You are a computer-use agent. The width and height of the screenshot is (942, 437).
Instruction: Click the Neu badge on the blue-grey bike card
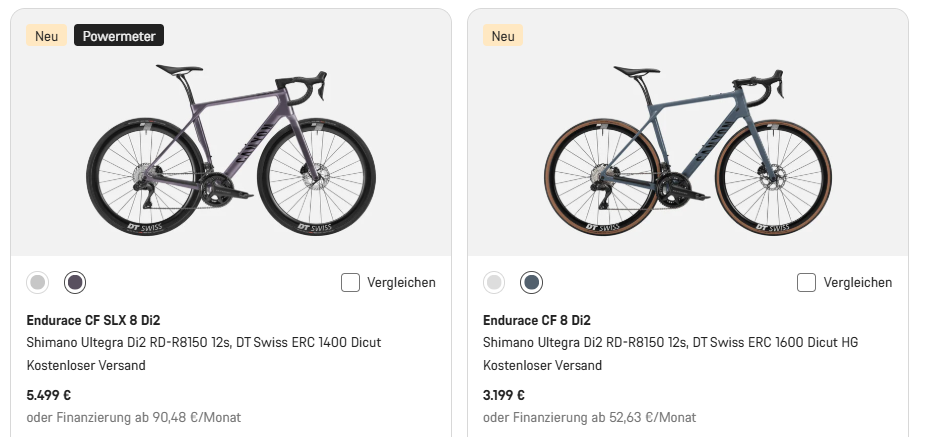[x=503, y=36]
